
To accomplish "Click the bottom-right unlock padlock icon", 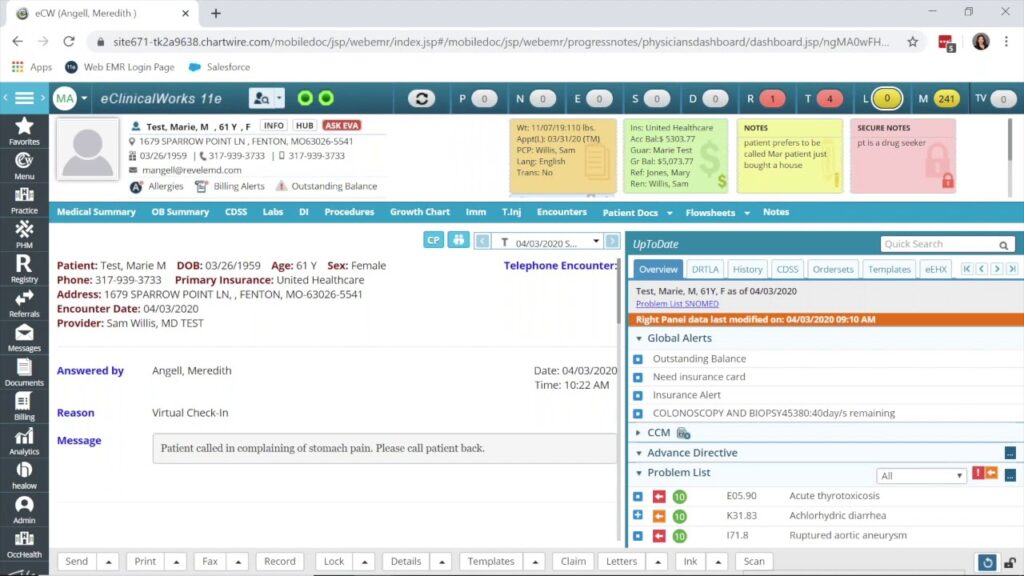I will (x=1010, y=562).
